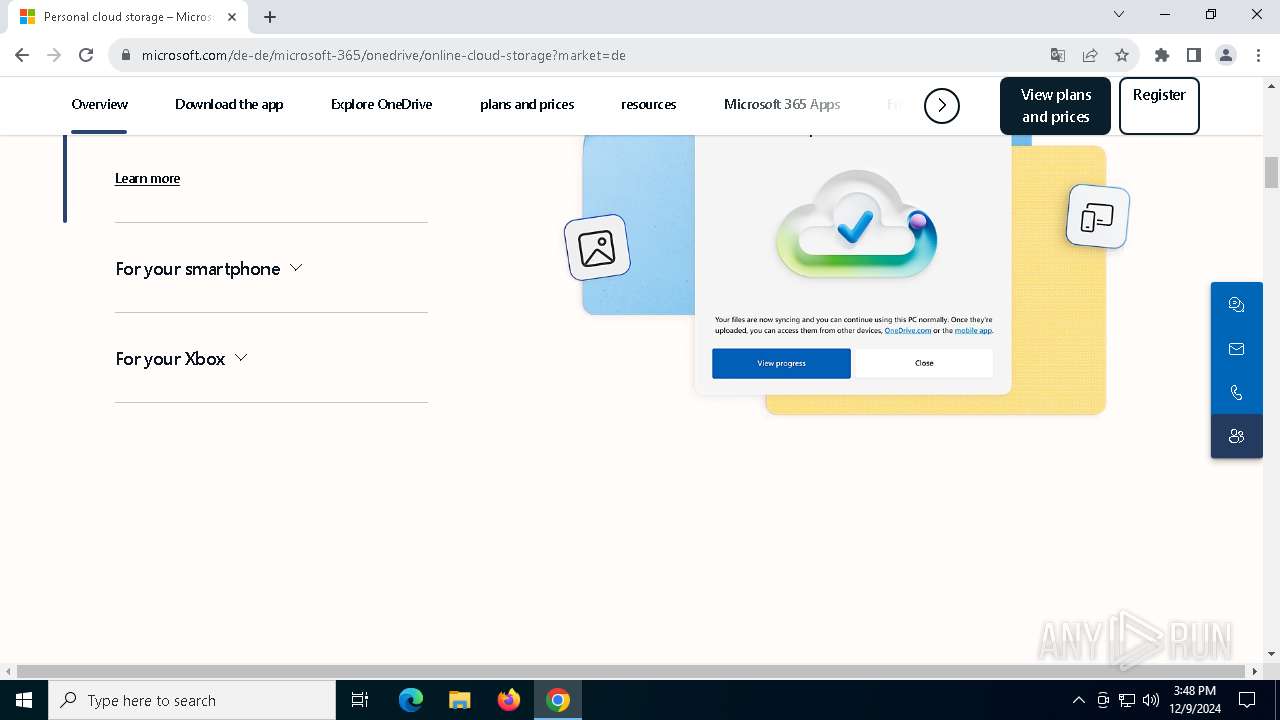Screen dimensions: 1280x720
Task: Close the Personal cloud storage browser tab
Action: coord(232,17)
